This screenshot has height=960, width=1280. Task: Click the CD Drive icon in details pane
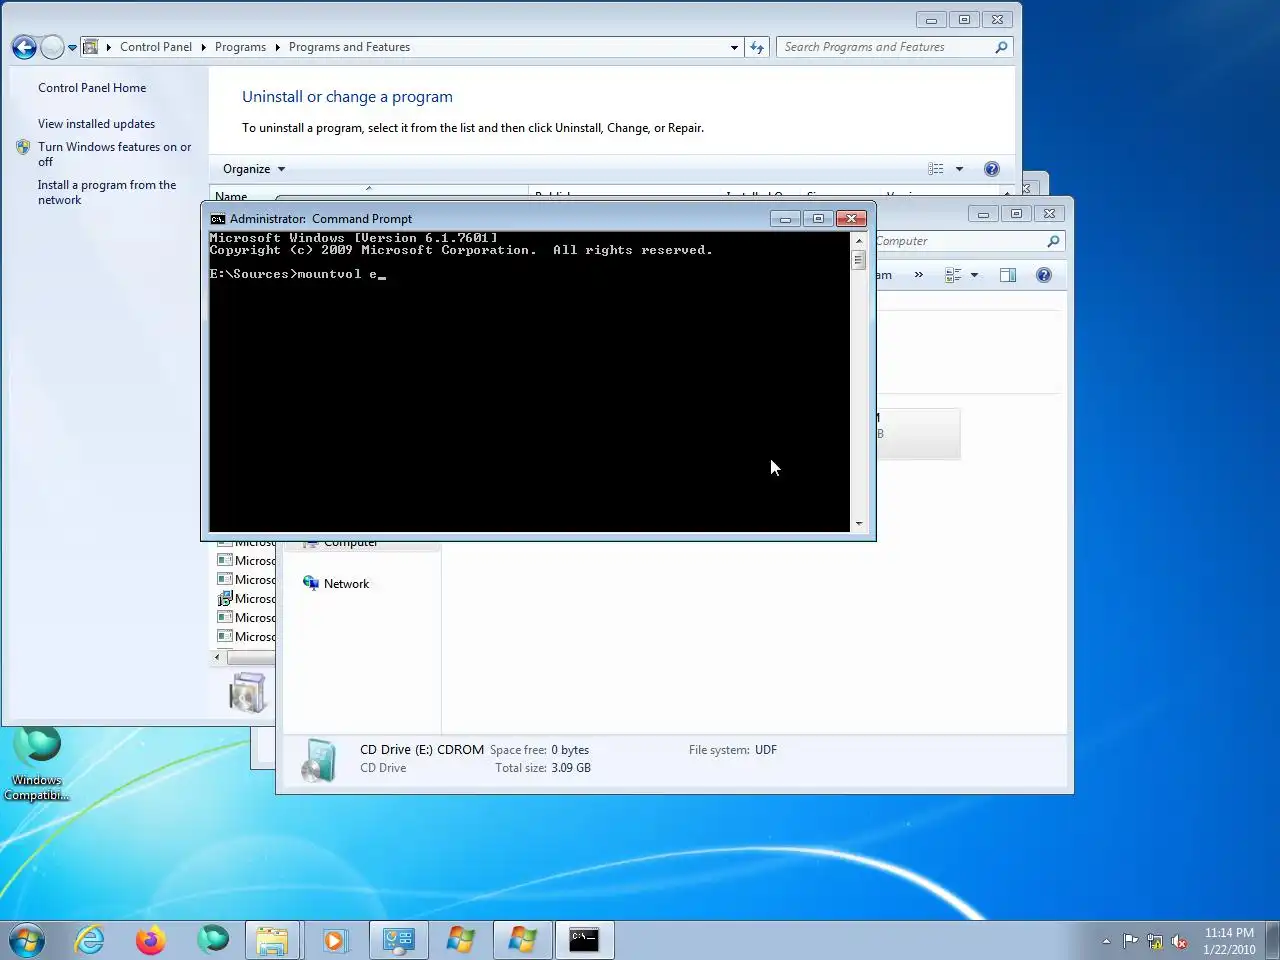click(x=318, y=761)
